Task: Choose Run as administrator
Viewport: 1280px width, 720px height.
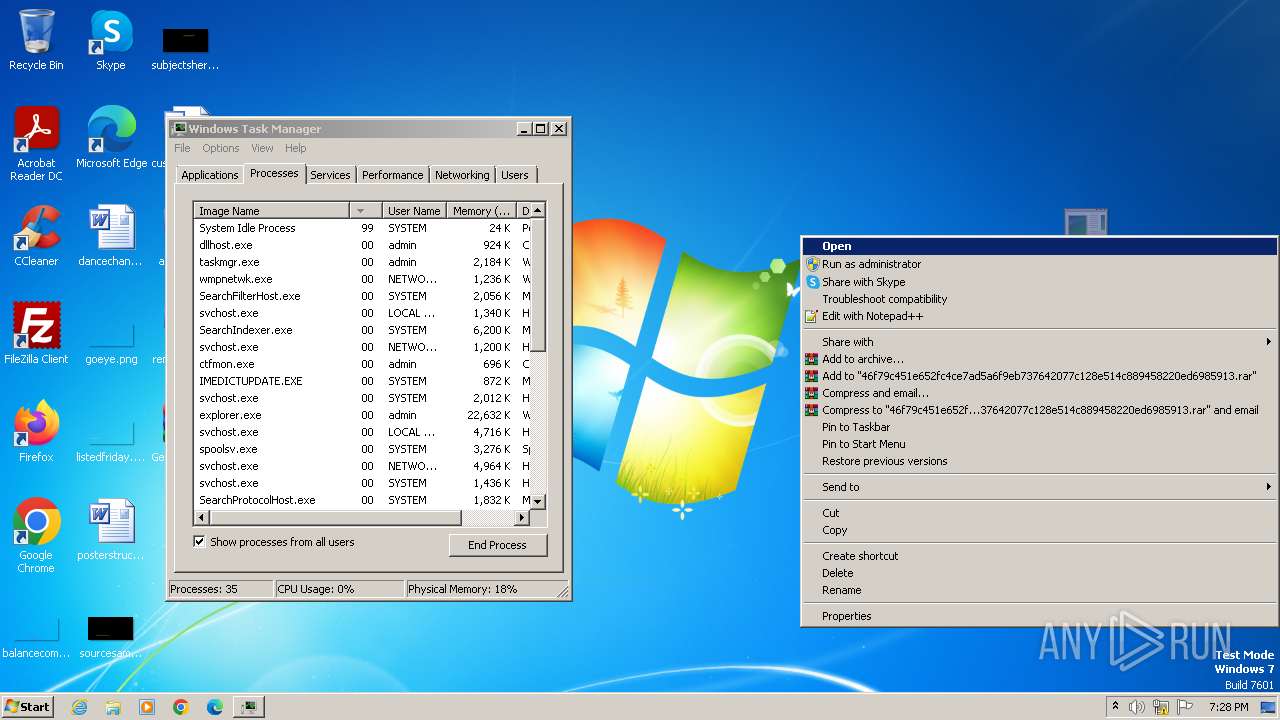Action: 1040,264
